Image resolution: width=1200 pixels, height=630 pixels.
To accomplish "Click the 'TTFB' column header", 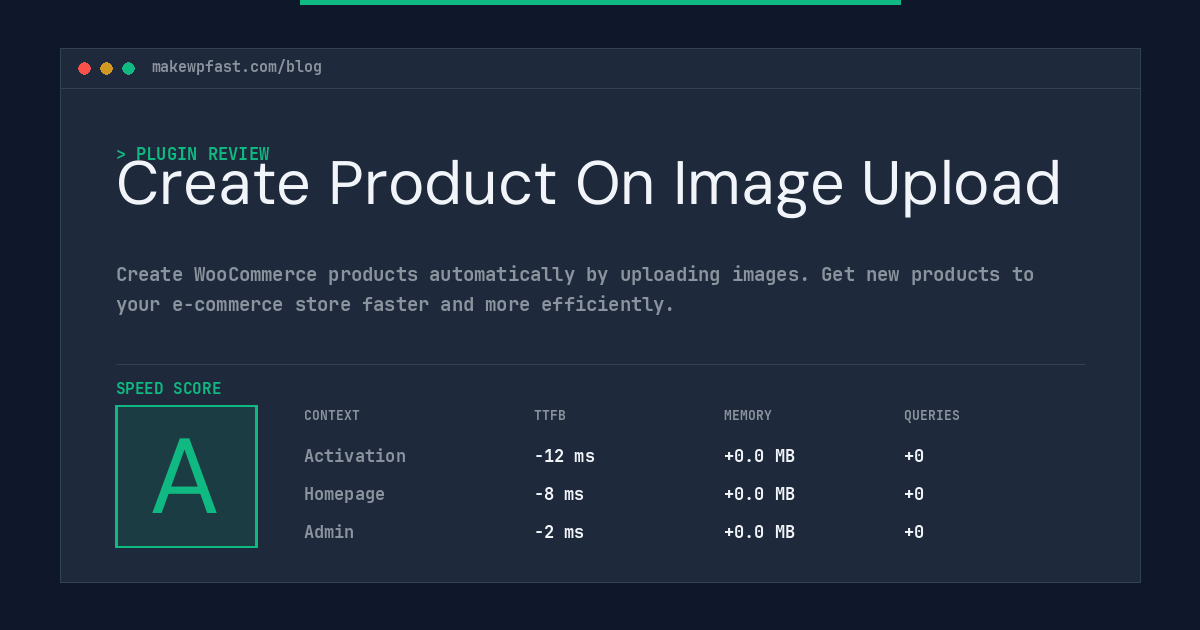I will (x=550, y=416).
